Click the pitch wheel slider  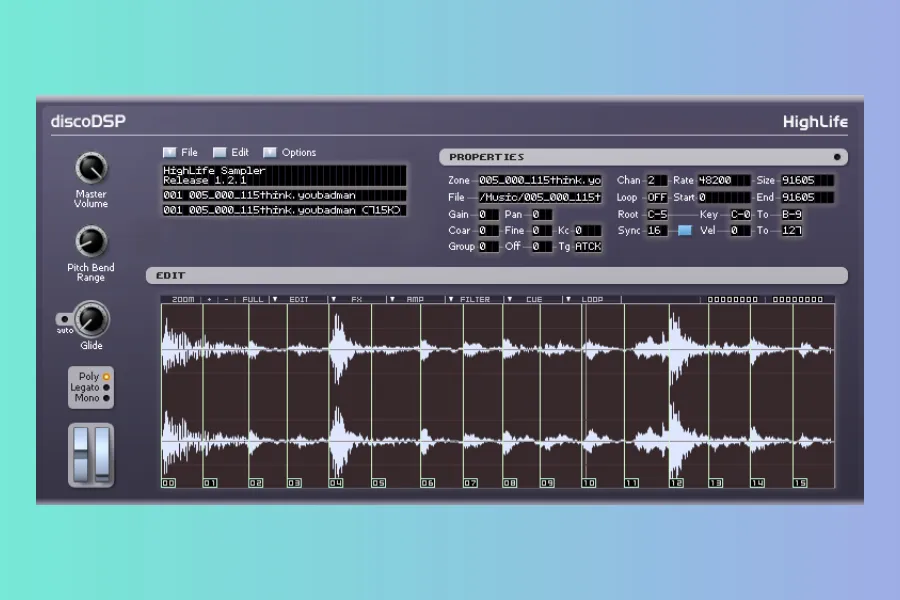tap(81, 455)
